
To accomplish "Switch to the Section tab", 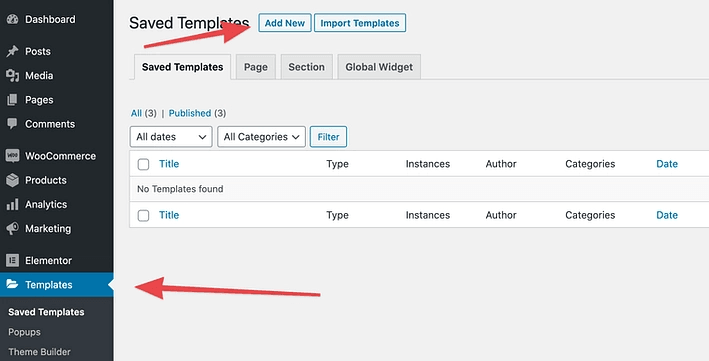I will pyautogui.click(x=307, y=67).
